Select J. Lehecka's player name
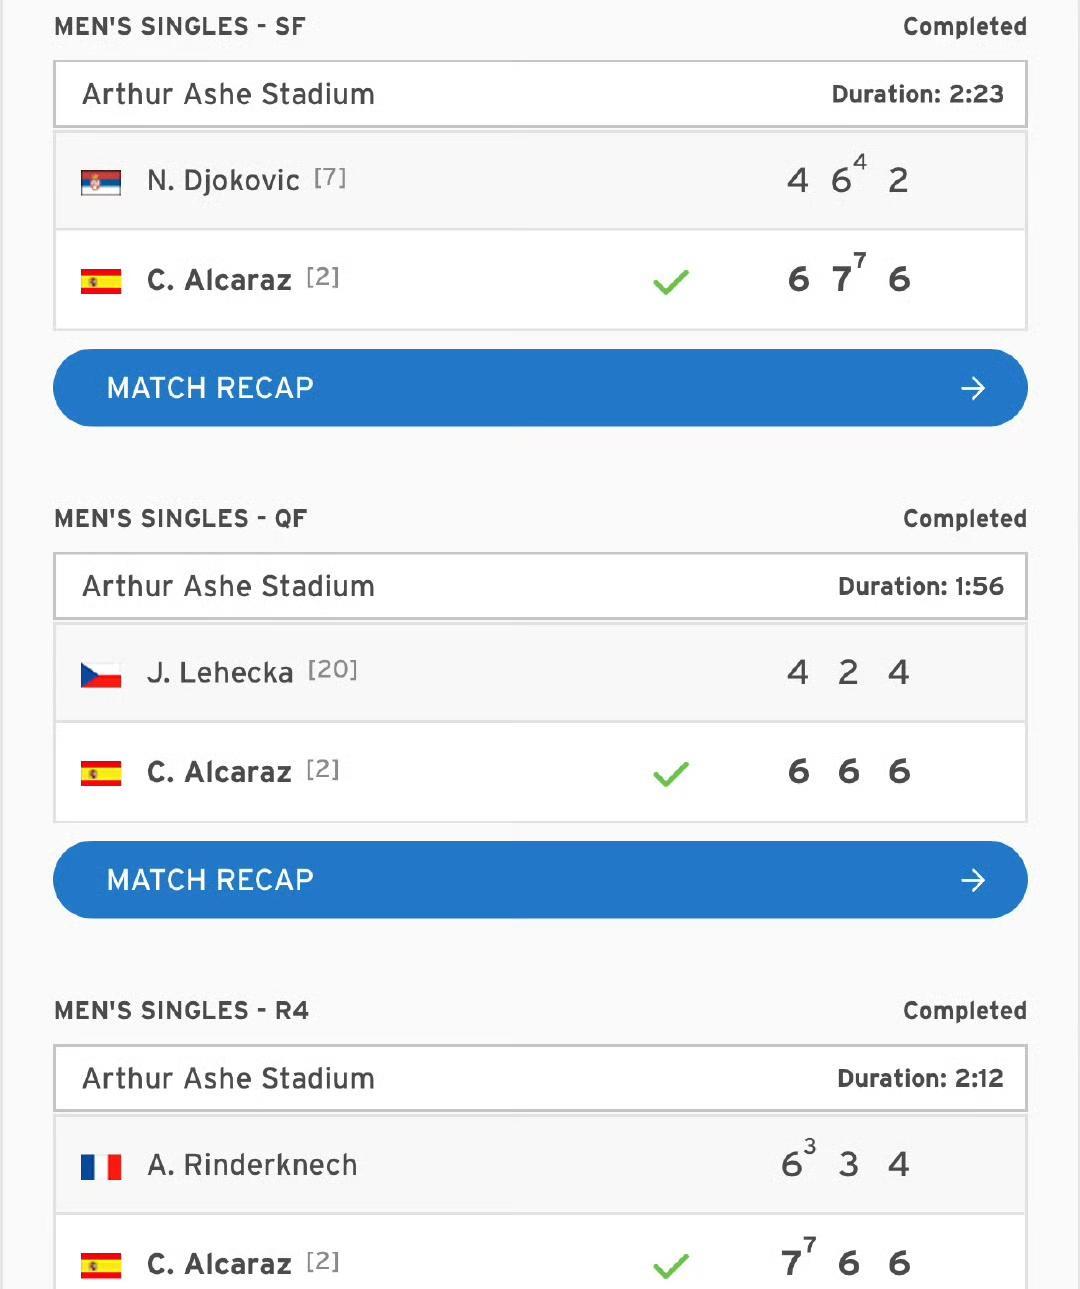The image size is (1080, 1289). pyautogui.click(x=220, y=673)
